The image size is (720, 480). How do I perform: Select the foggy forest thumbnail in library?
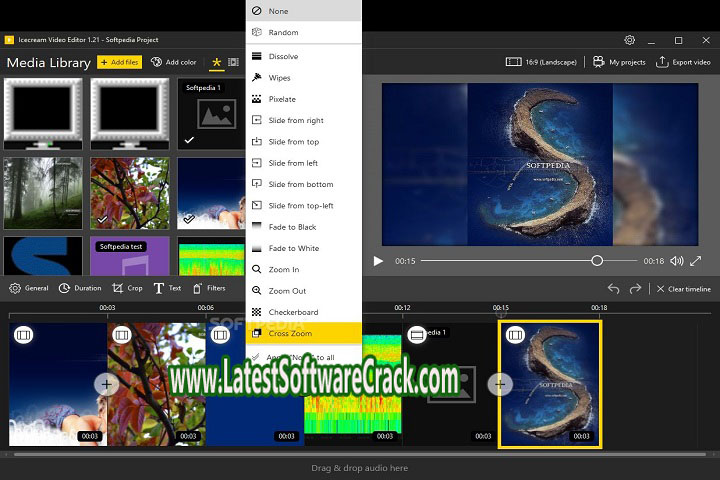point(43,193)
